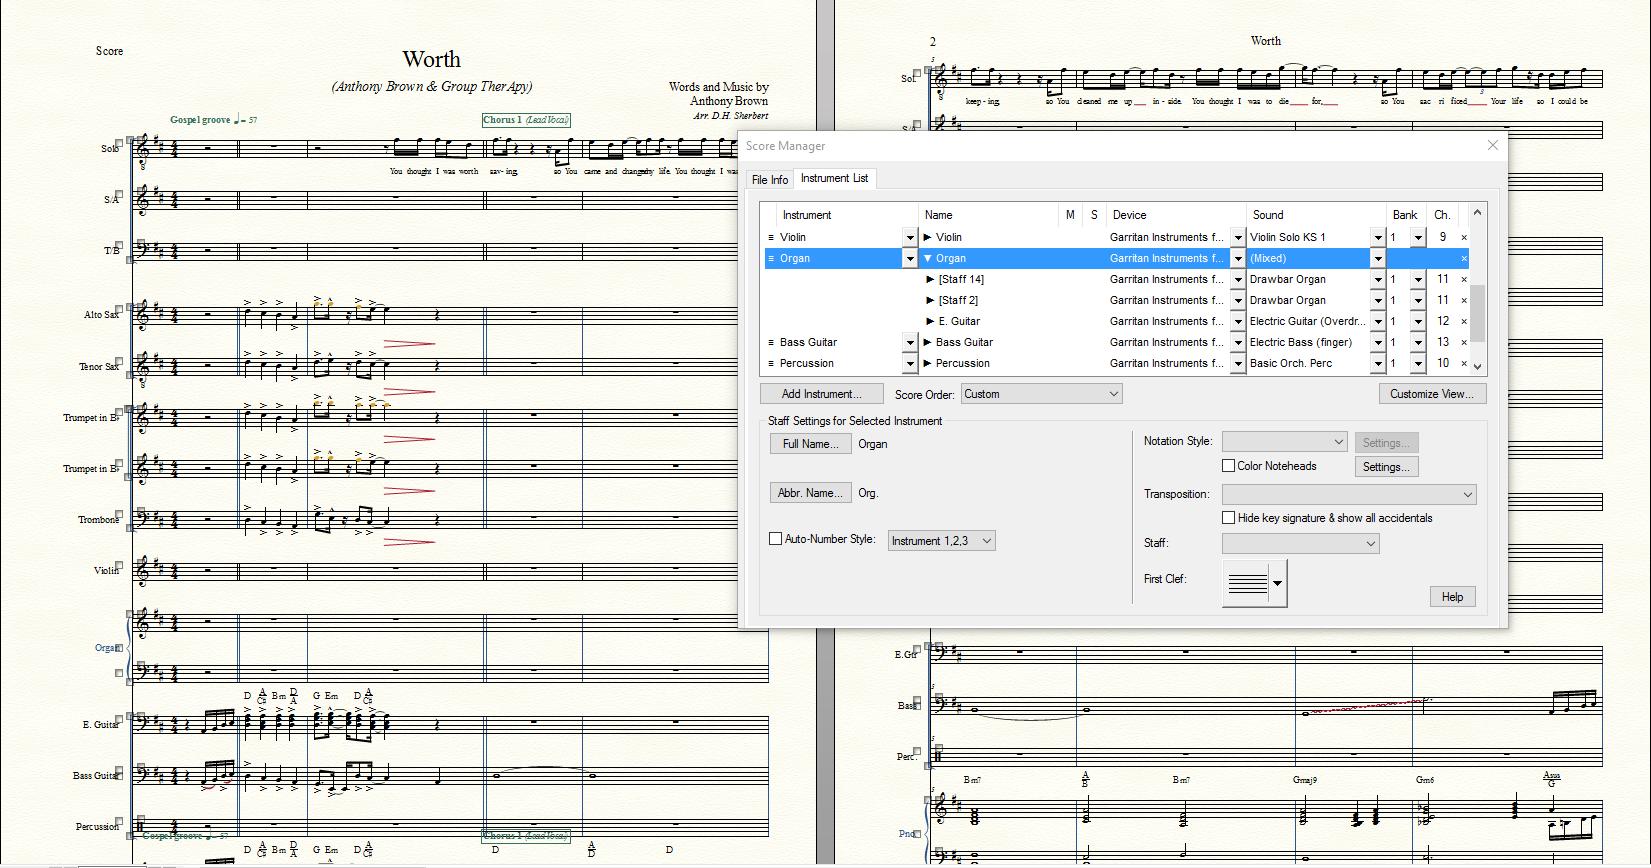Remove the E. Guitar staff with its X icon

click(1464, 322)
